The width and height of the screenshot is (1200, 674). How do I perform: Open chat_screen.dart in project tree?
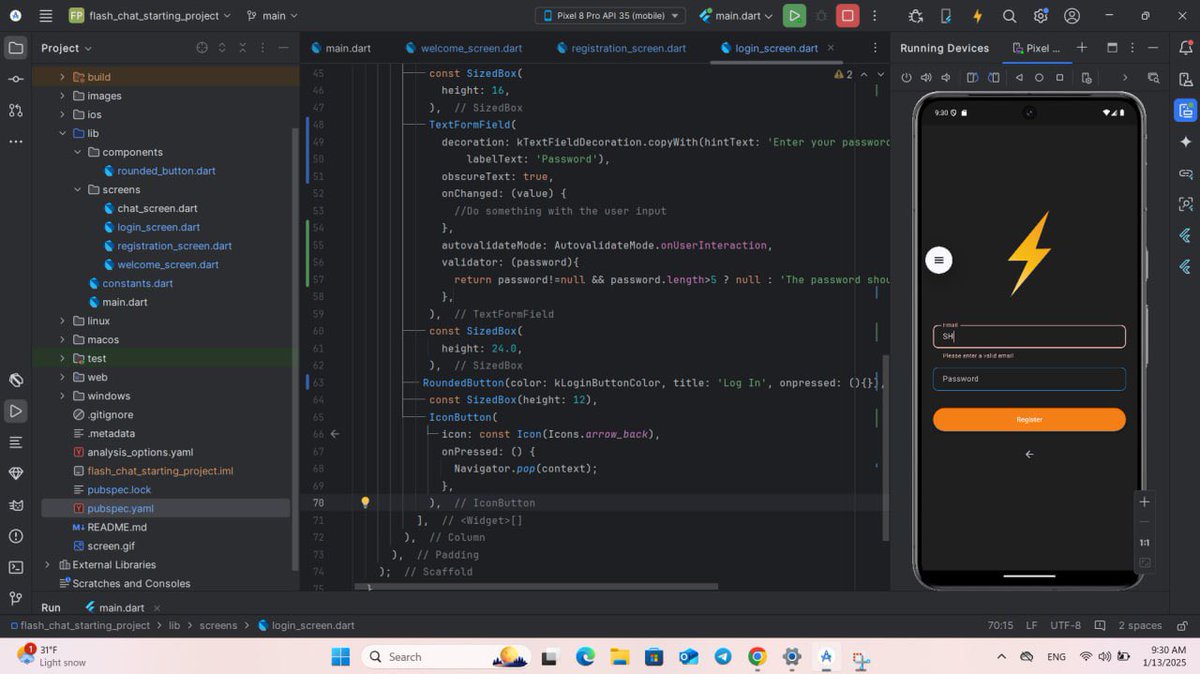[150, 208]
